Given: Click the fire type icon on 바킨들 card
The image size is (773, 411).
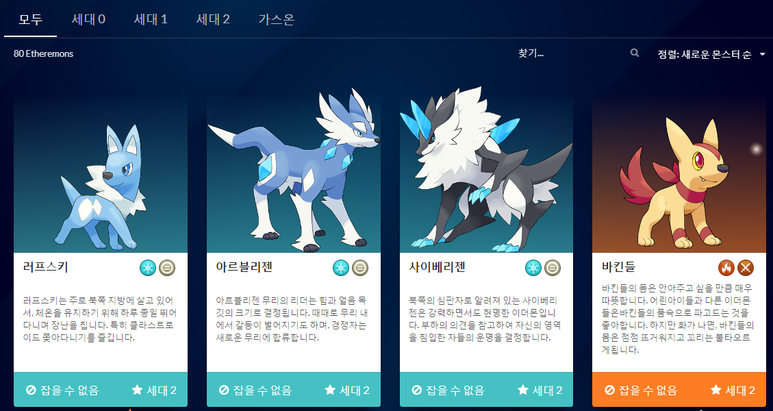Looking at the screenshot, I should click(726, 268).
